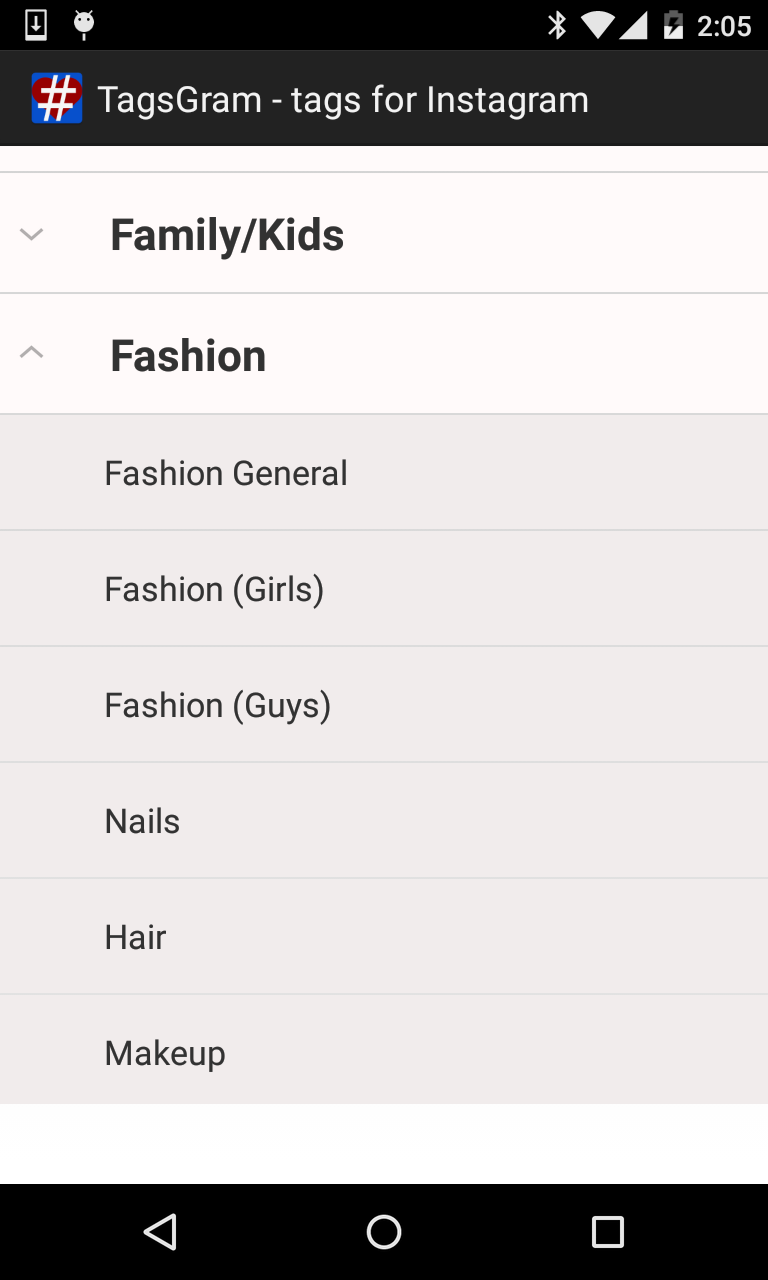Tap the battery status icon
The width and height of the screenshot is (768, 1280).
(674, 25)
